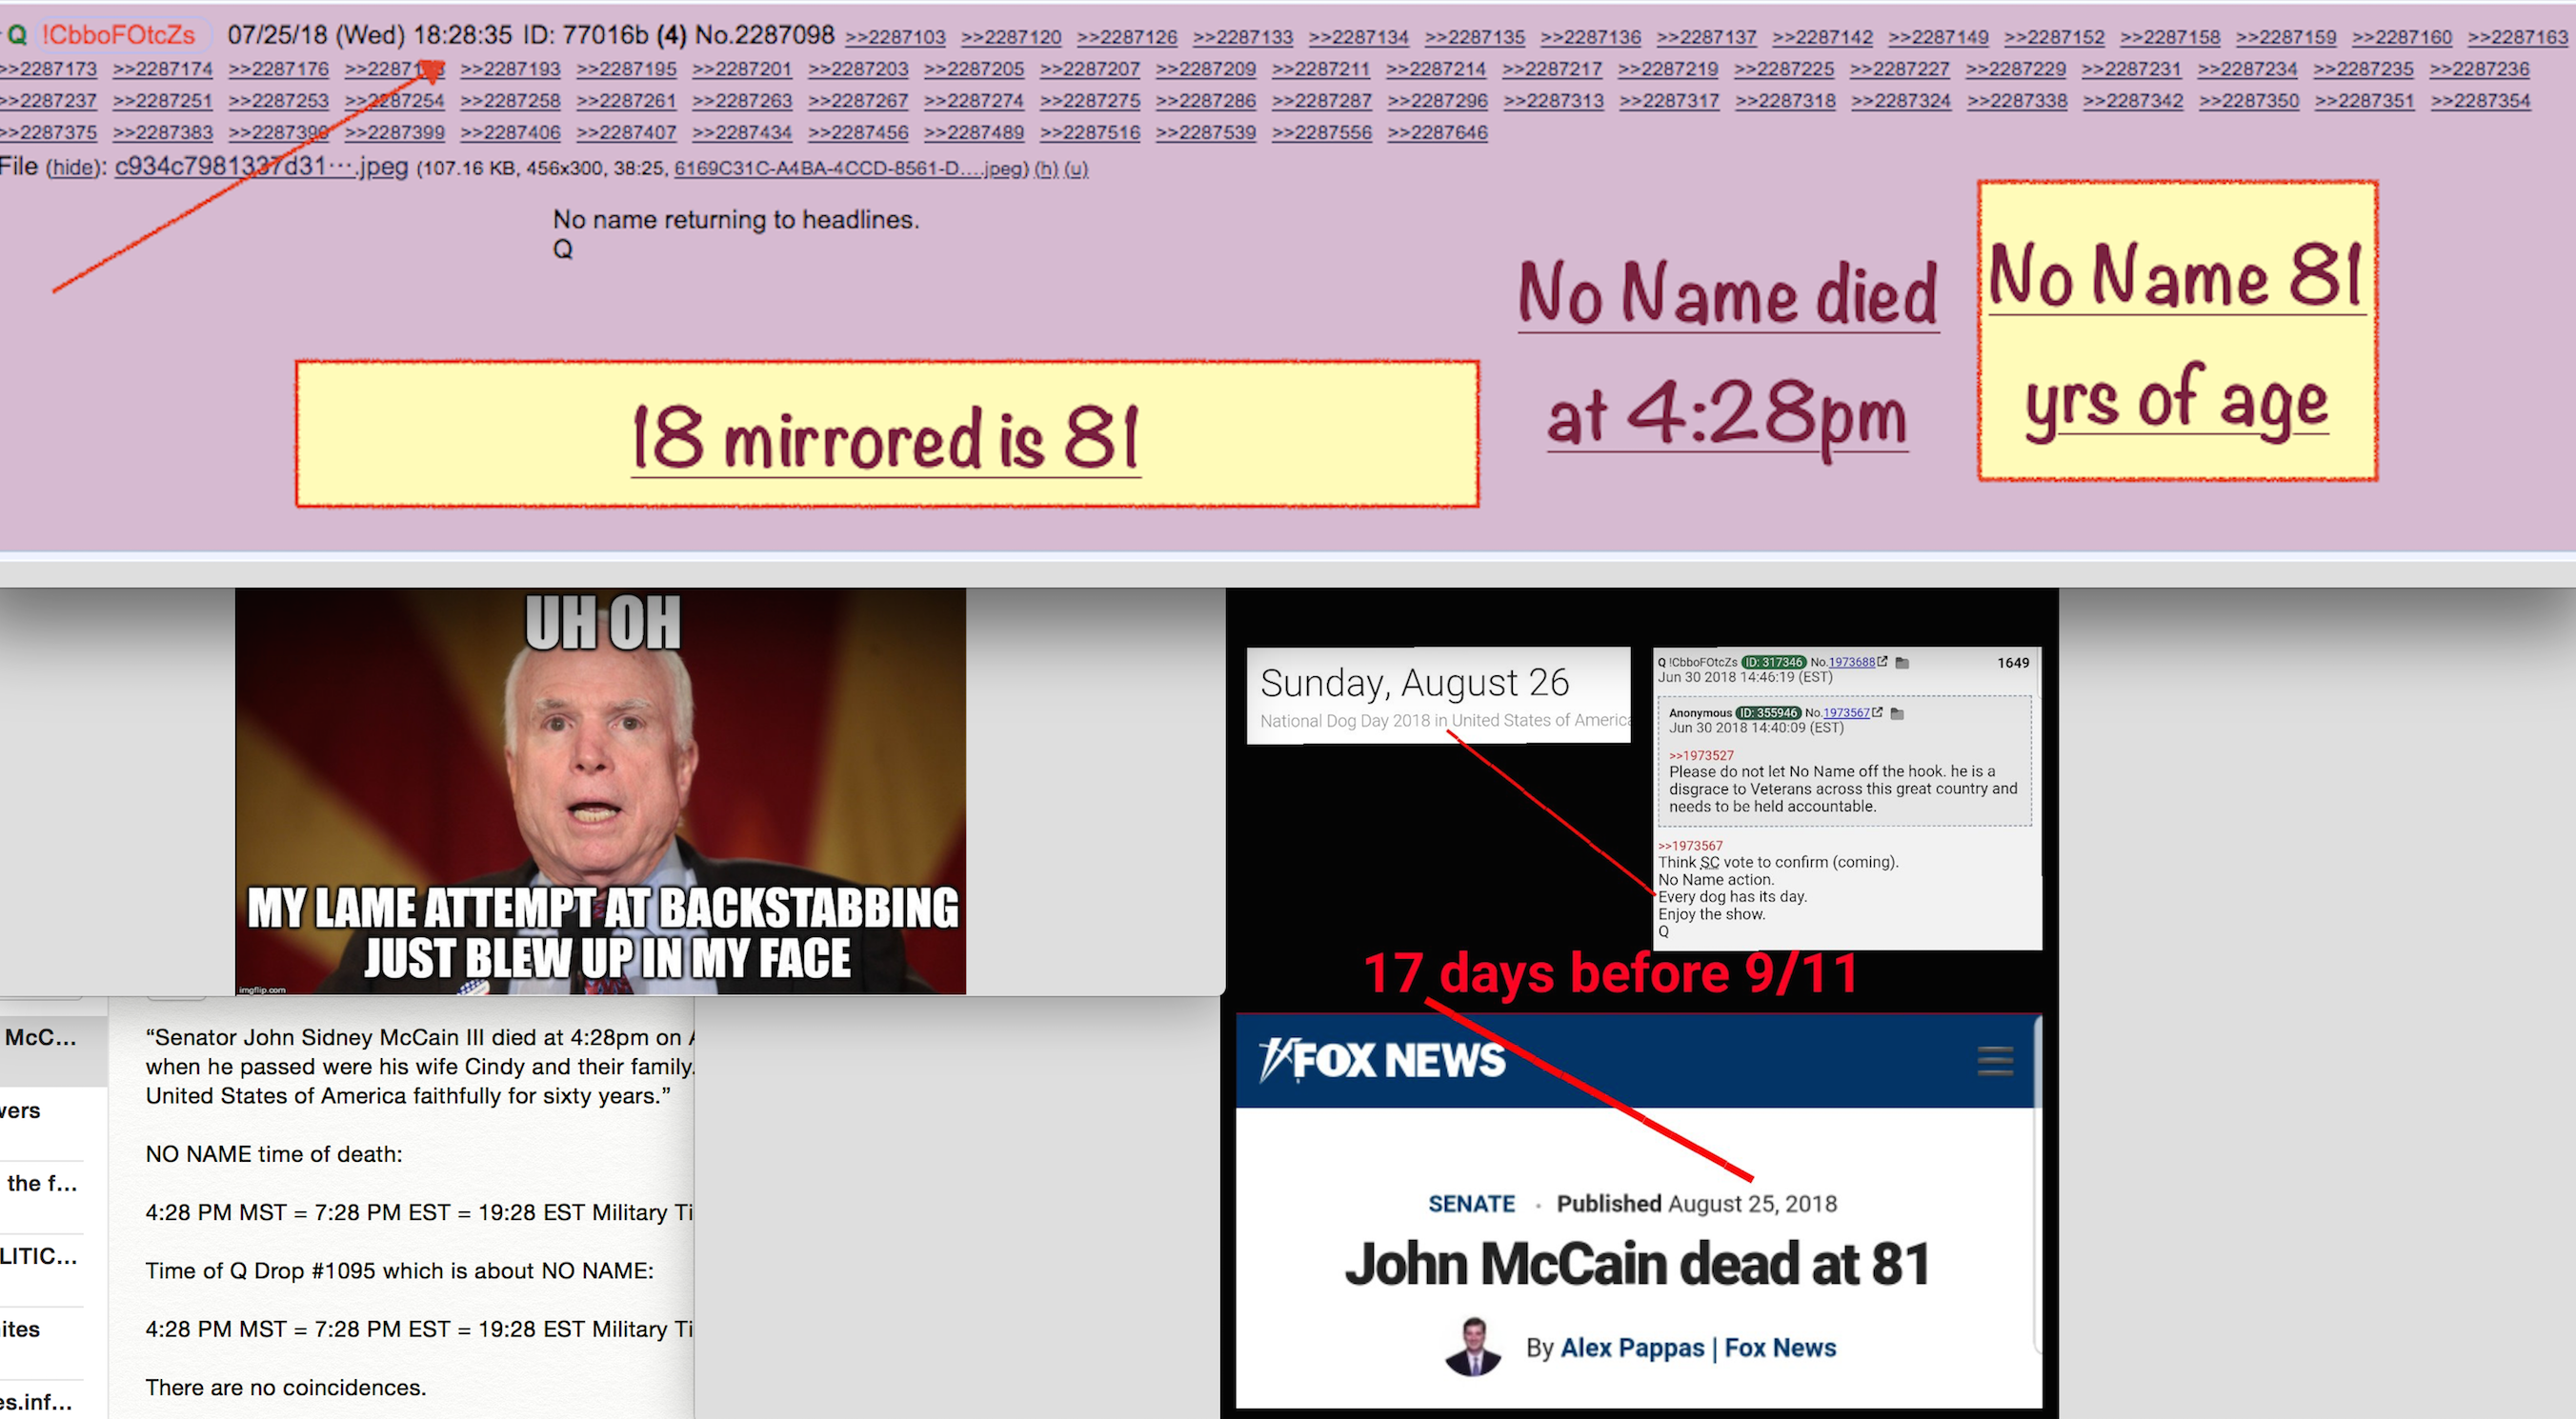This screenshot has height=1419, width=2576.
Task: Click the Fox News logo
Action: coord(1381,1060)
